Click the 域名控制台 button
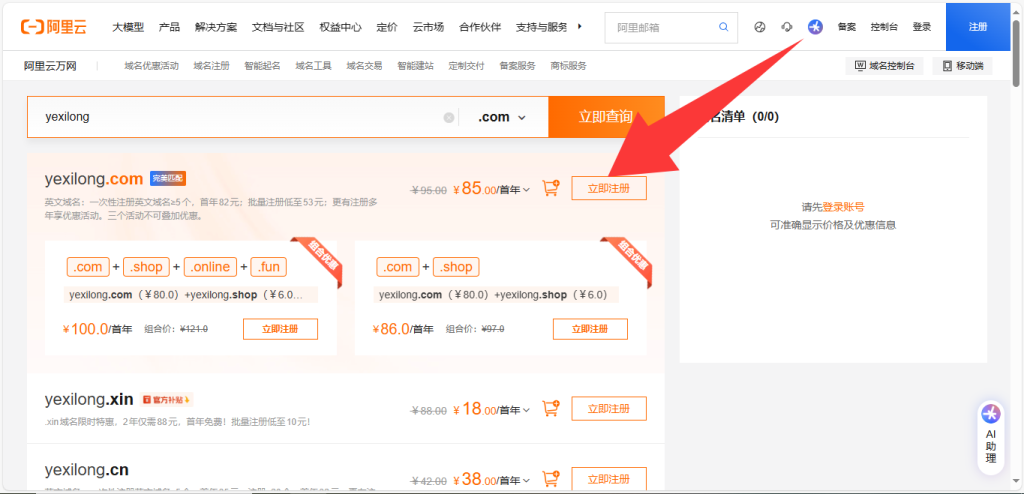Screen dimensions: 1024x494 884,66
